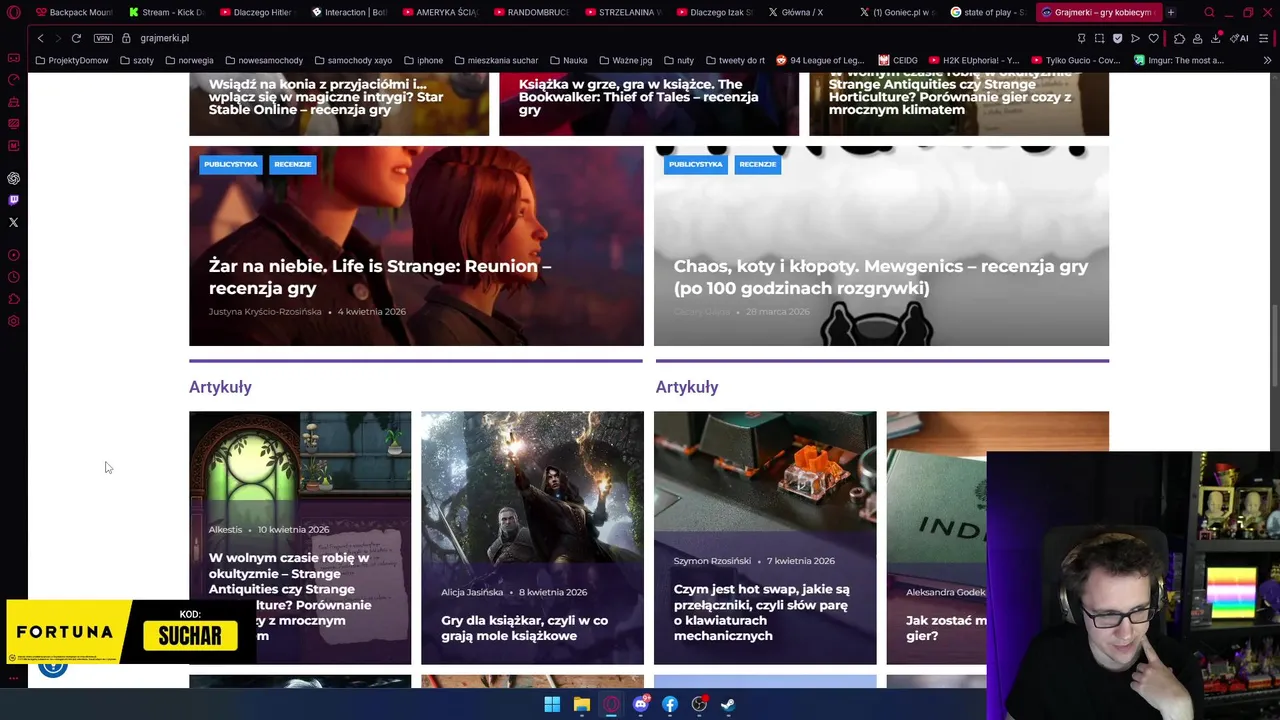The image size is (1280, 720).
Task: Open the Imgur bookmark
Action: [x=1178, y=60]
